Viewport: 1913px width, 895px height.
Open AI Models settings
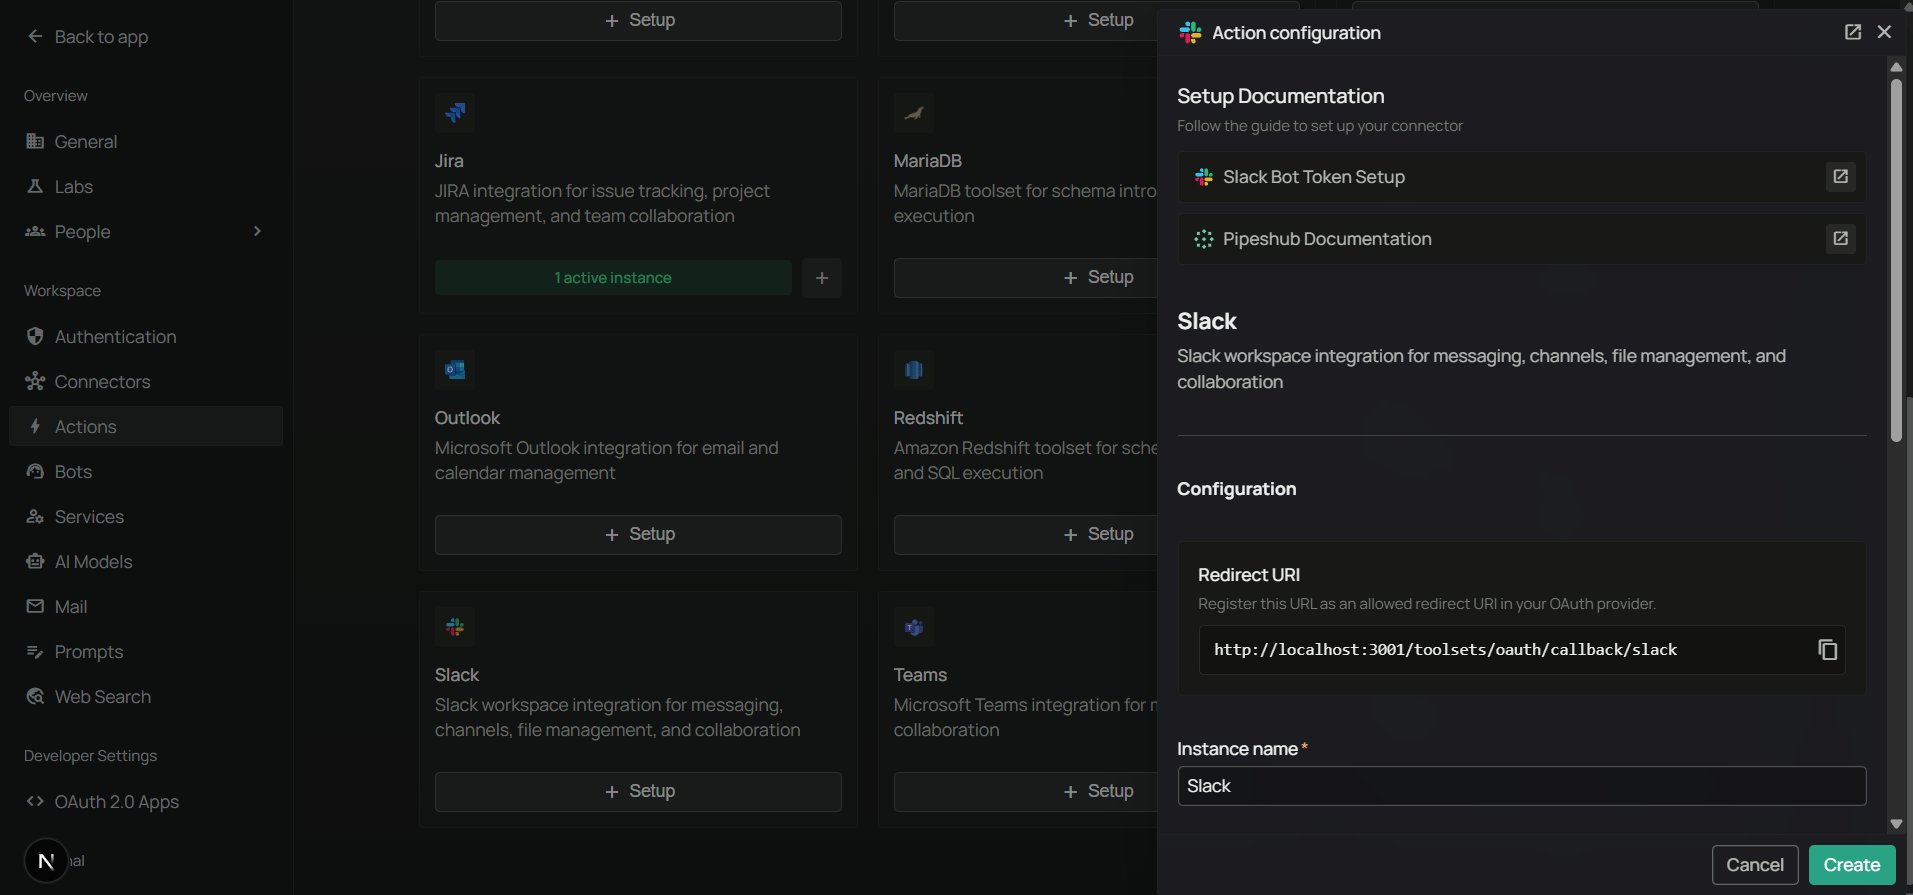[x=146, y=562]
